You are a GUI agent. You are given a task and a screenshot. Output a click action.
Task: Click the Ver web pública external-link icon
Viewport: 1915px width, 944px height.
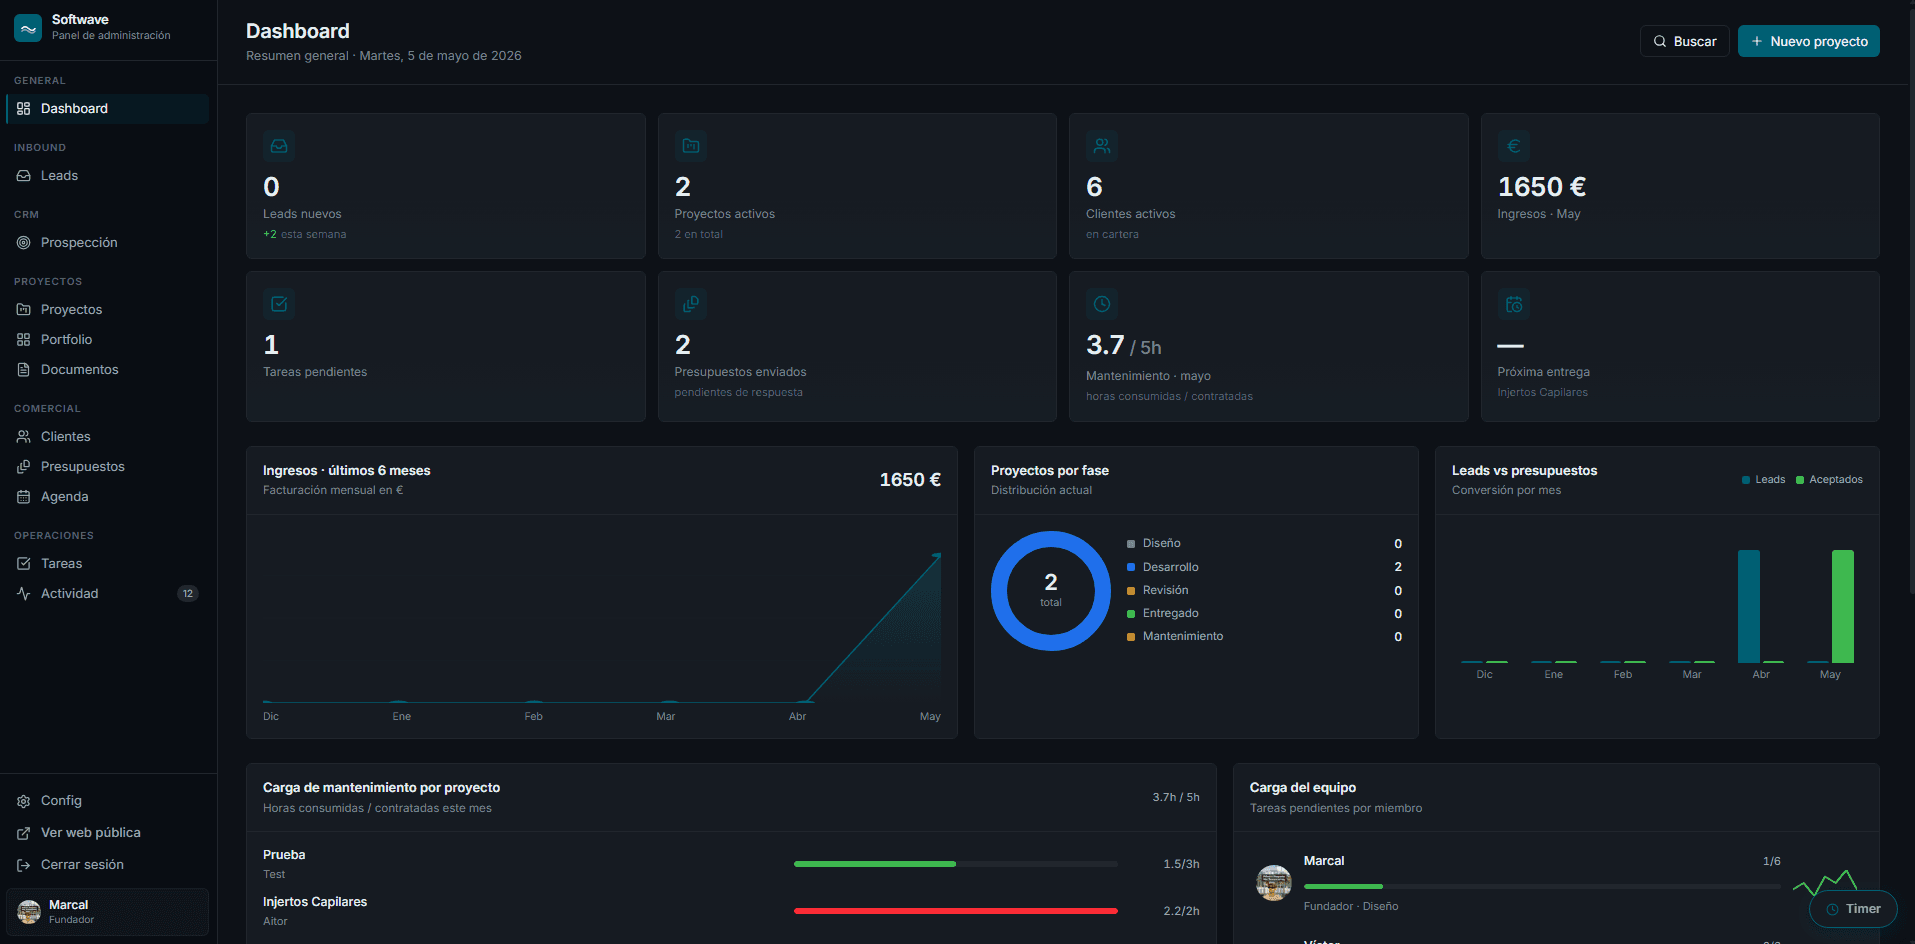tap(24, 833)
